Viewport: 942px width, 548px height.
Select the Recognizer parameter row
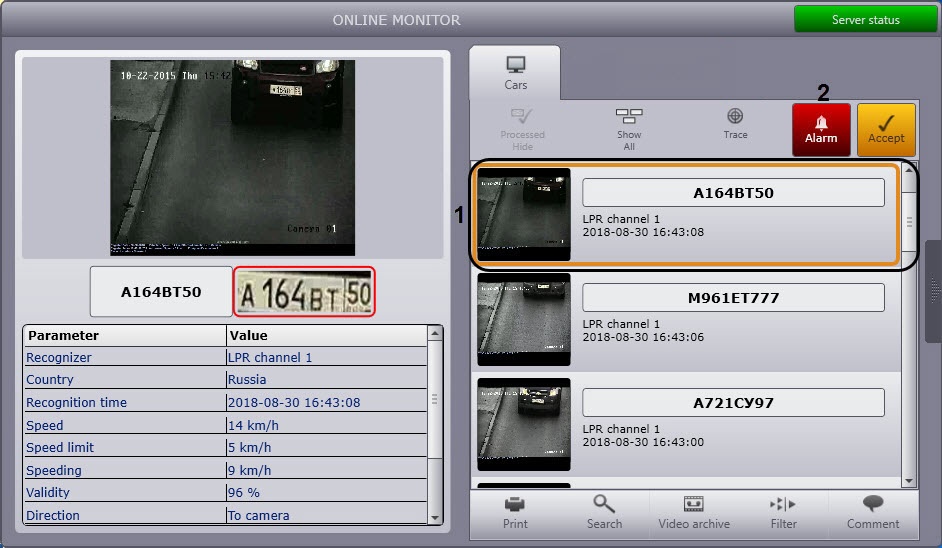click(225, 358)
